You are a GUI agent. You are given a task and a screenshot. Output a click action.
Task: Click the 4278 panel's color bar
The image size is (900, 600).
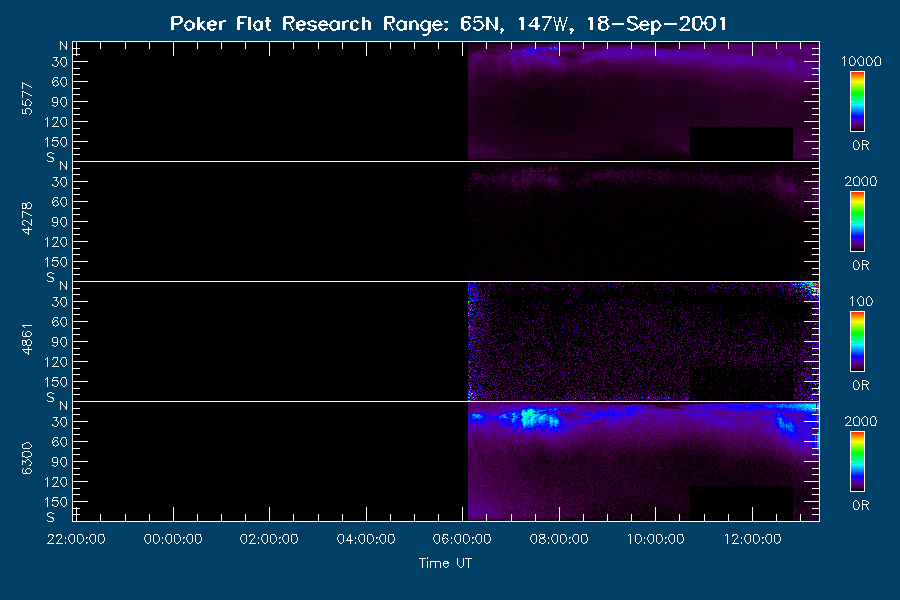tap(858, 221)
